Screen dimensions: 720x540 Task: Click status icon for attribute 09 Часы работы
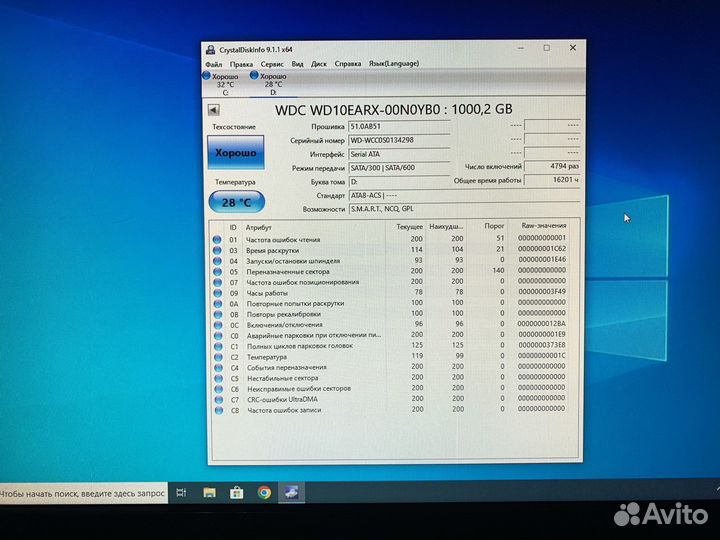[218, 293]
